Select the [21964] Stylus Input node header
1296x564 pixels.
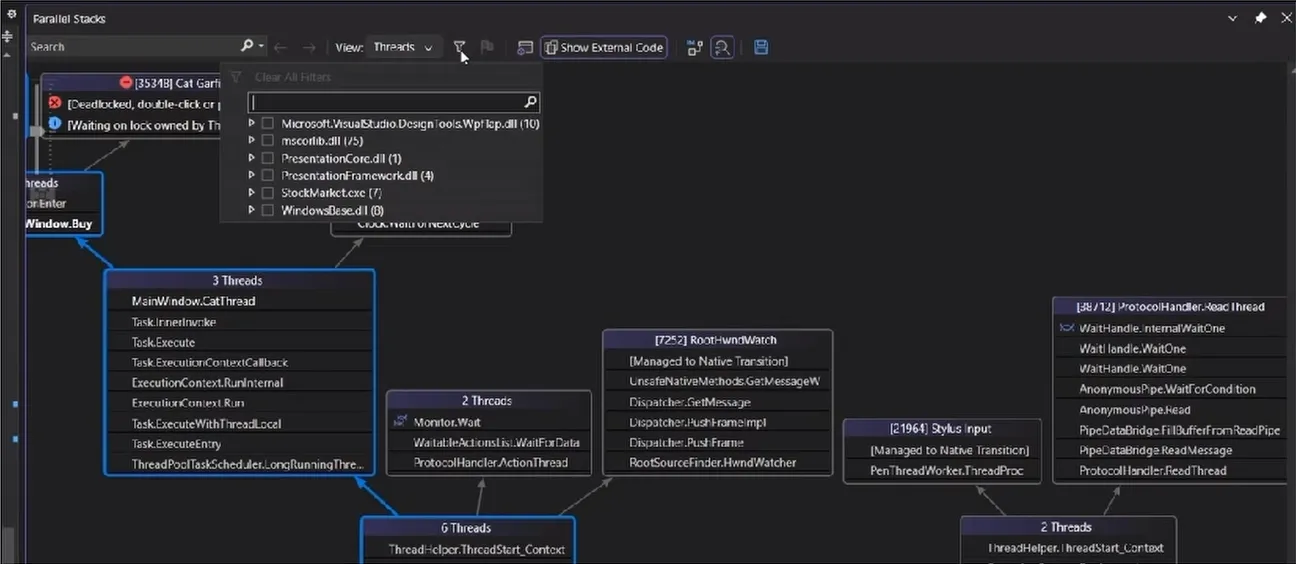(944, 428)
